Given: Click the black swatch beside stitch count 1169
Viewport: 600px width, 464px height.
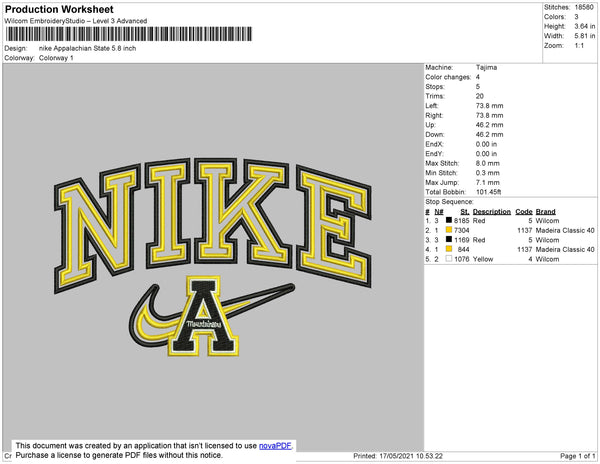Looking at the screenshot, I should click(x=449, y=239).
